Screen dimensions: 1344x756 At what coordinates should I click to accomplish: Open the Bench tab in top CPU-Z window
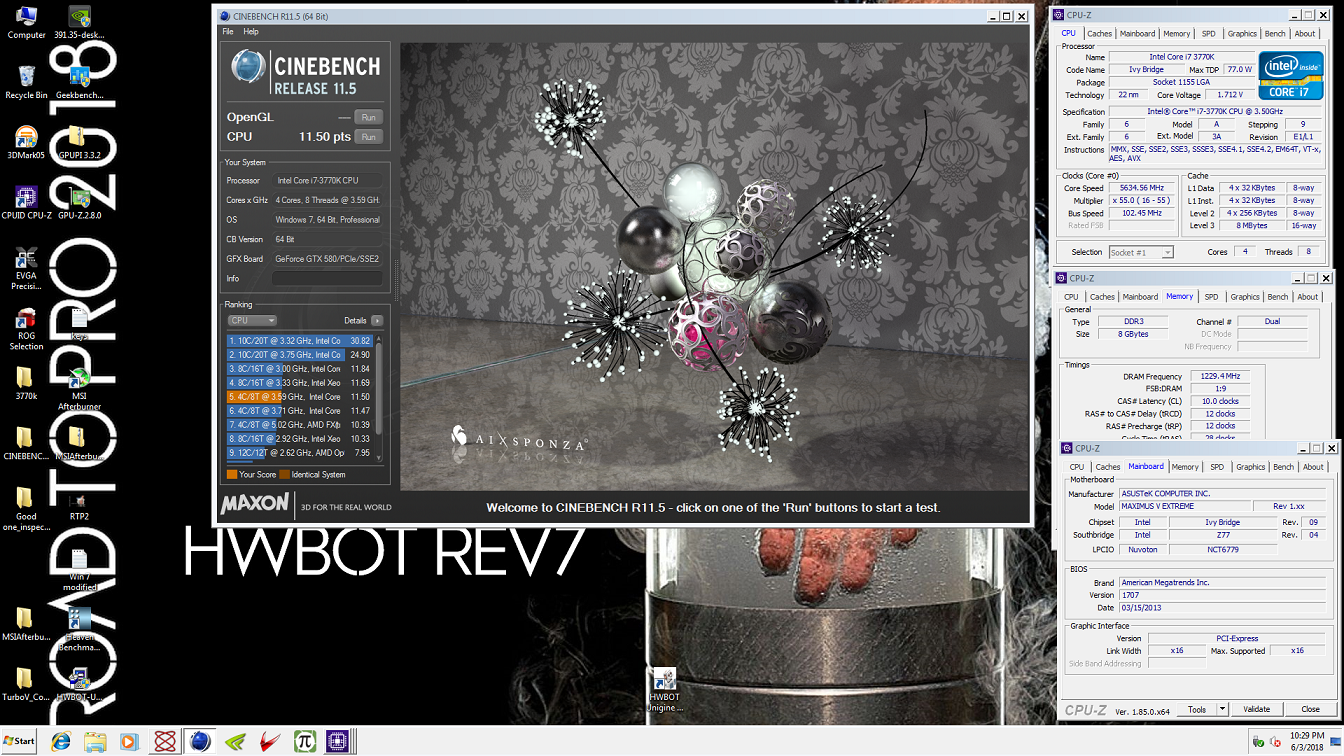pyautogui.click(x=1275, y=34)
